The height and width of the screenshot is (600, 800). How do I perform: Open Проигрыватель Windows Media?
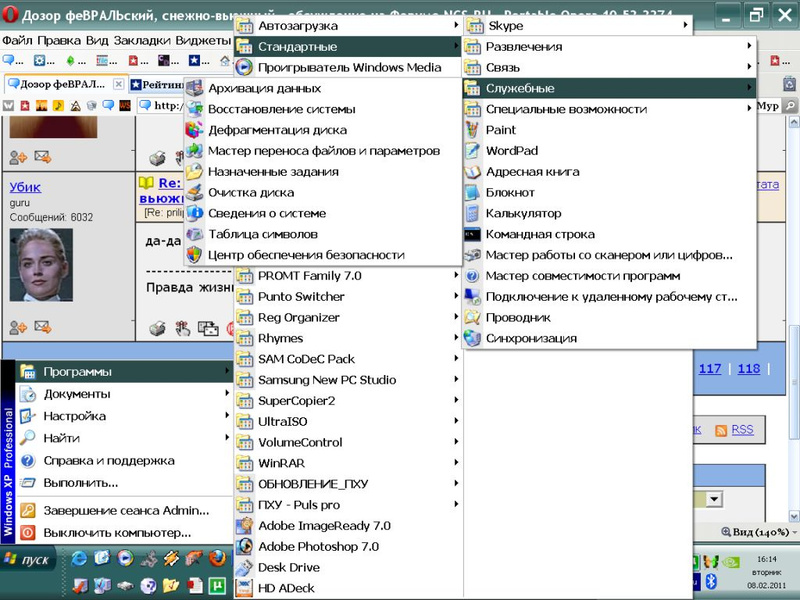tap(348, 68)
